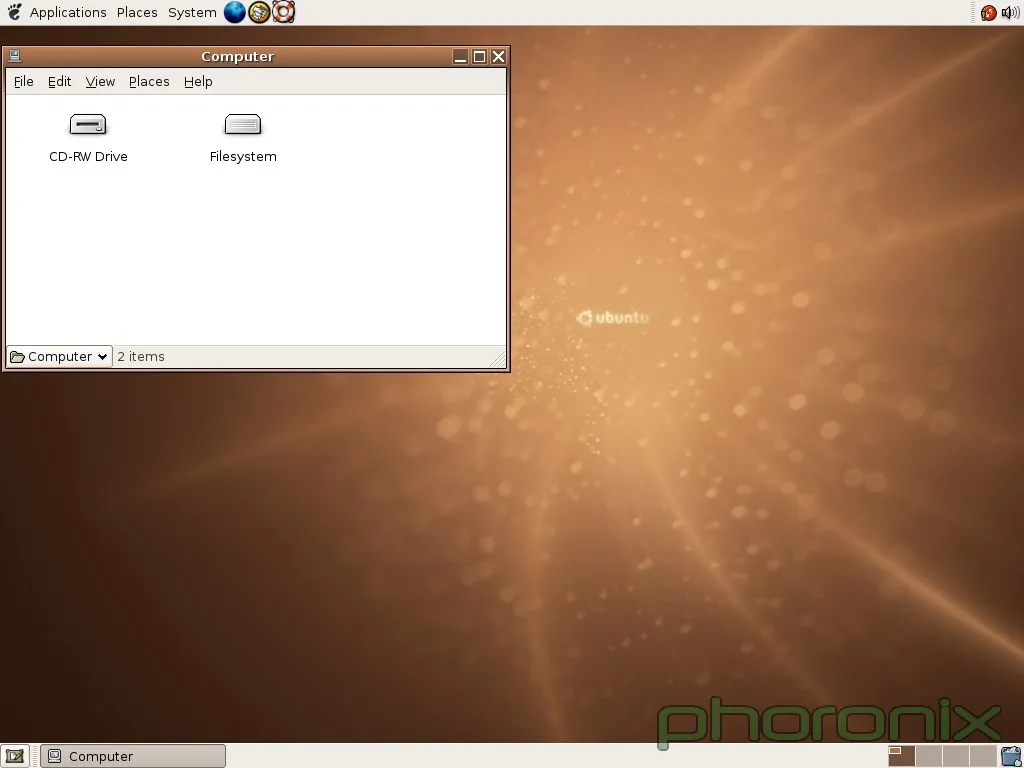
Task: Open the System panel menu
Action: tap(192, 12)
